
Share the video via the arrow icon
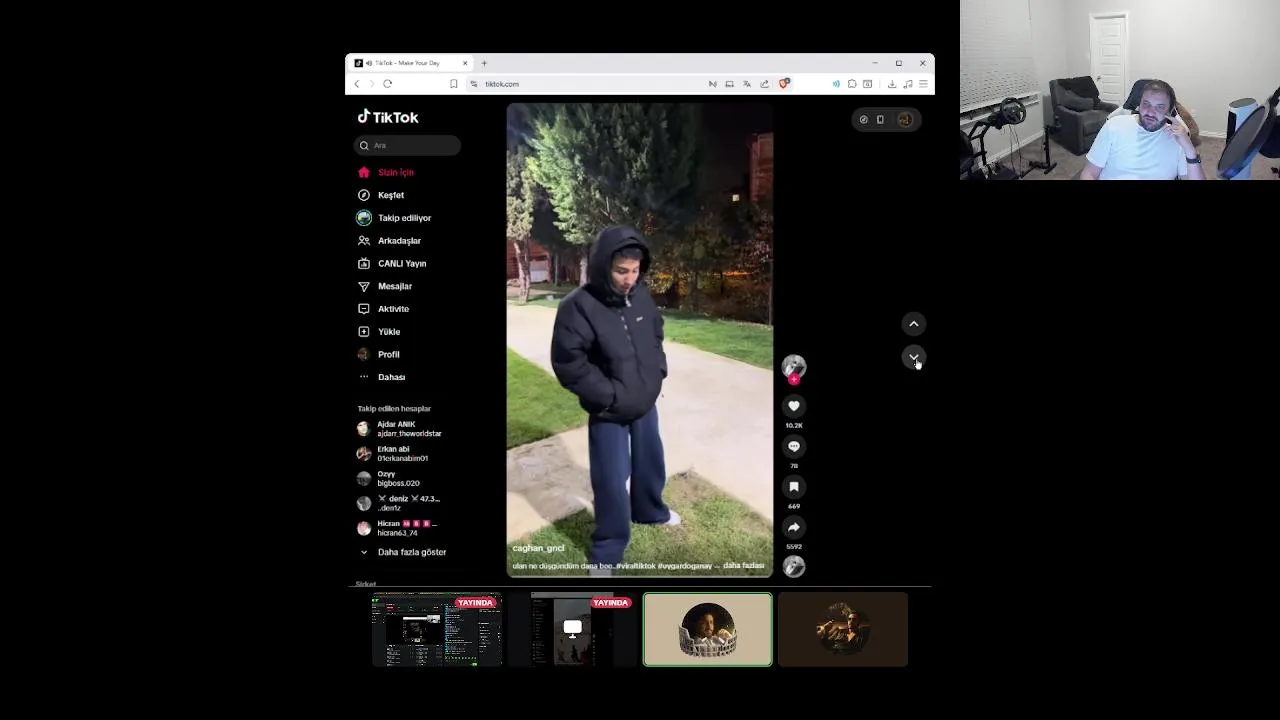click(x=794, y=527)
